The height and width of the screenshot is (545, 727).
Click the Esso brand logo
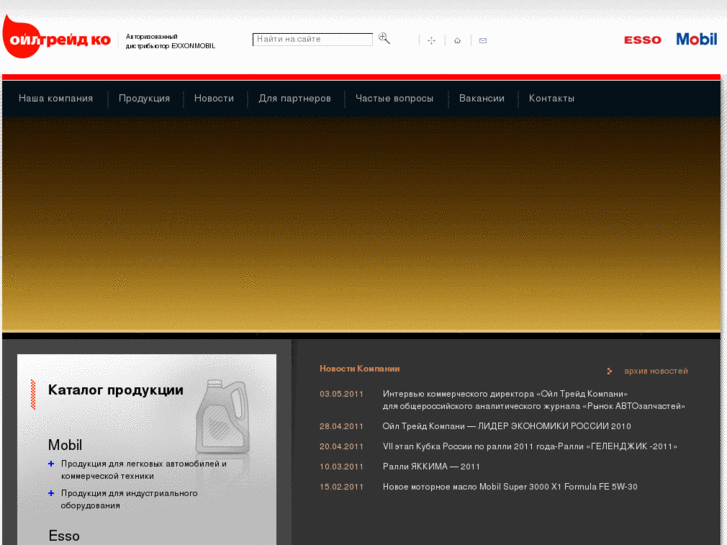(643, 40)
